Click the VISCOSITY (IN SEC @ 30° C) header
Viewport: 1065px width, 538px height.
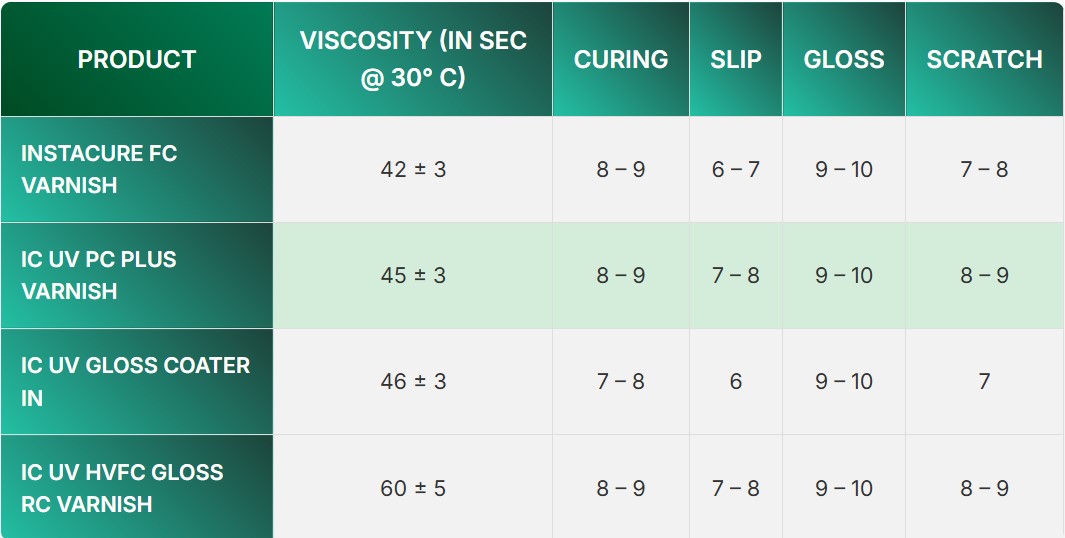click(x=413, y=59)
